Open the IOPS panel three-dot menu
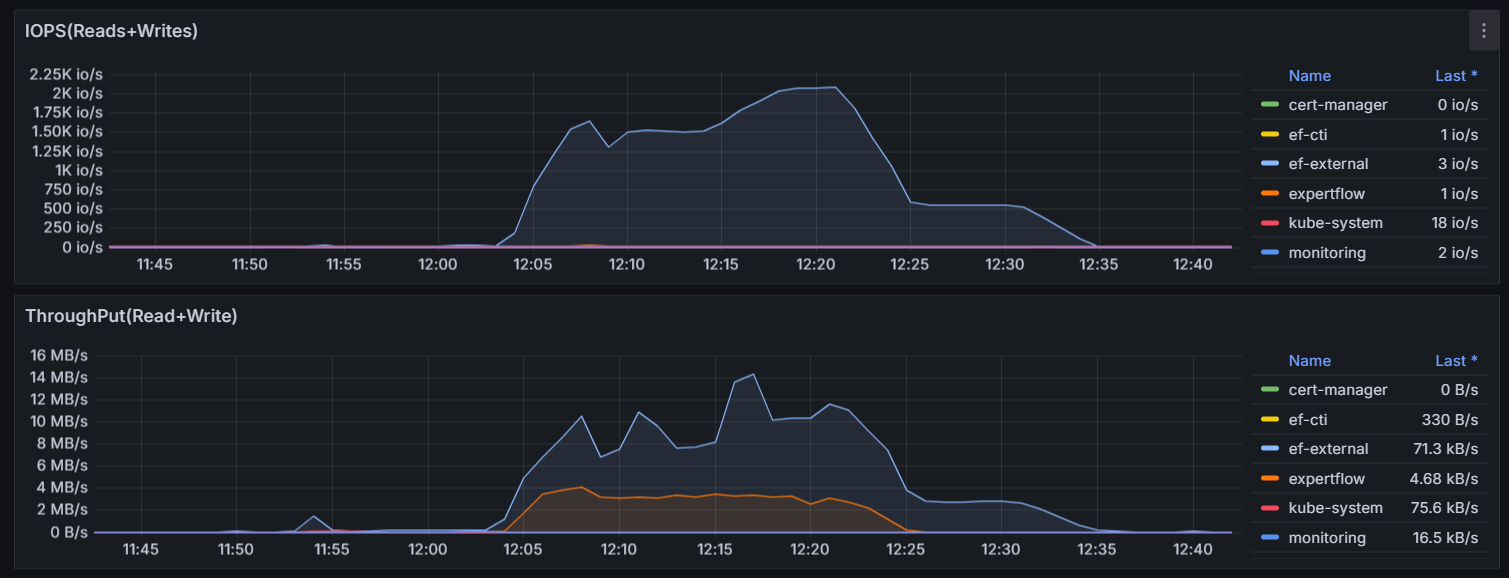This screenshot has width=1509, height=578. (1483, 31)
